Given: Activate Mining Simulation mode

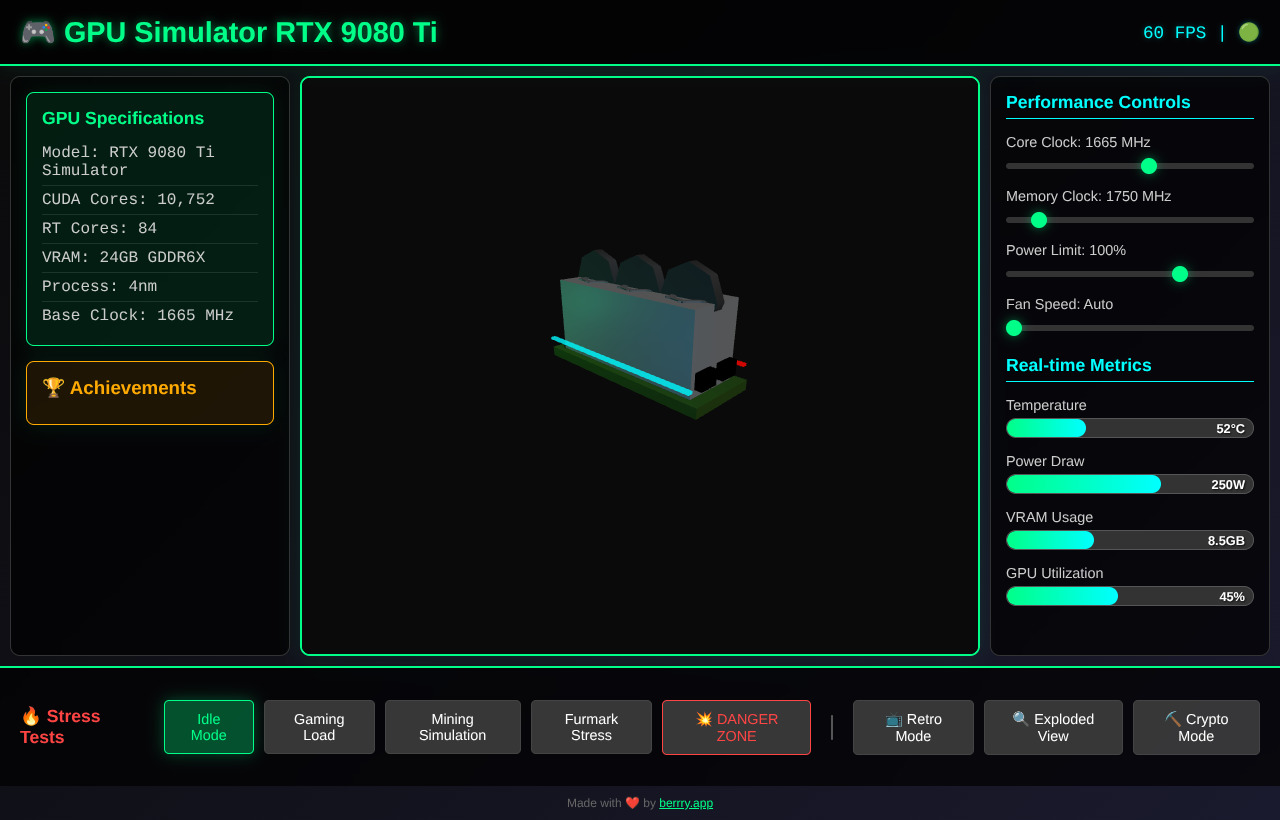Looking at the screenshot, I should (x=452, y=727).
